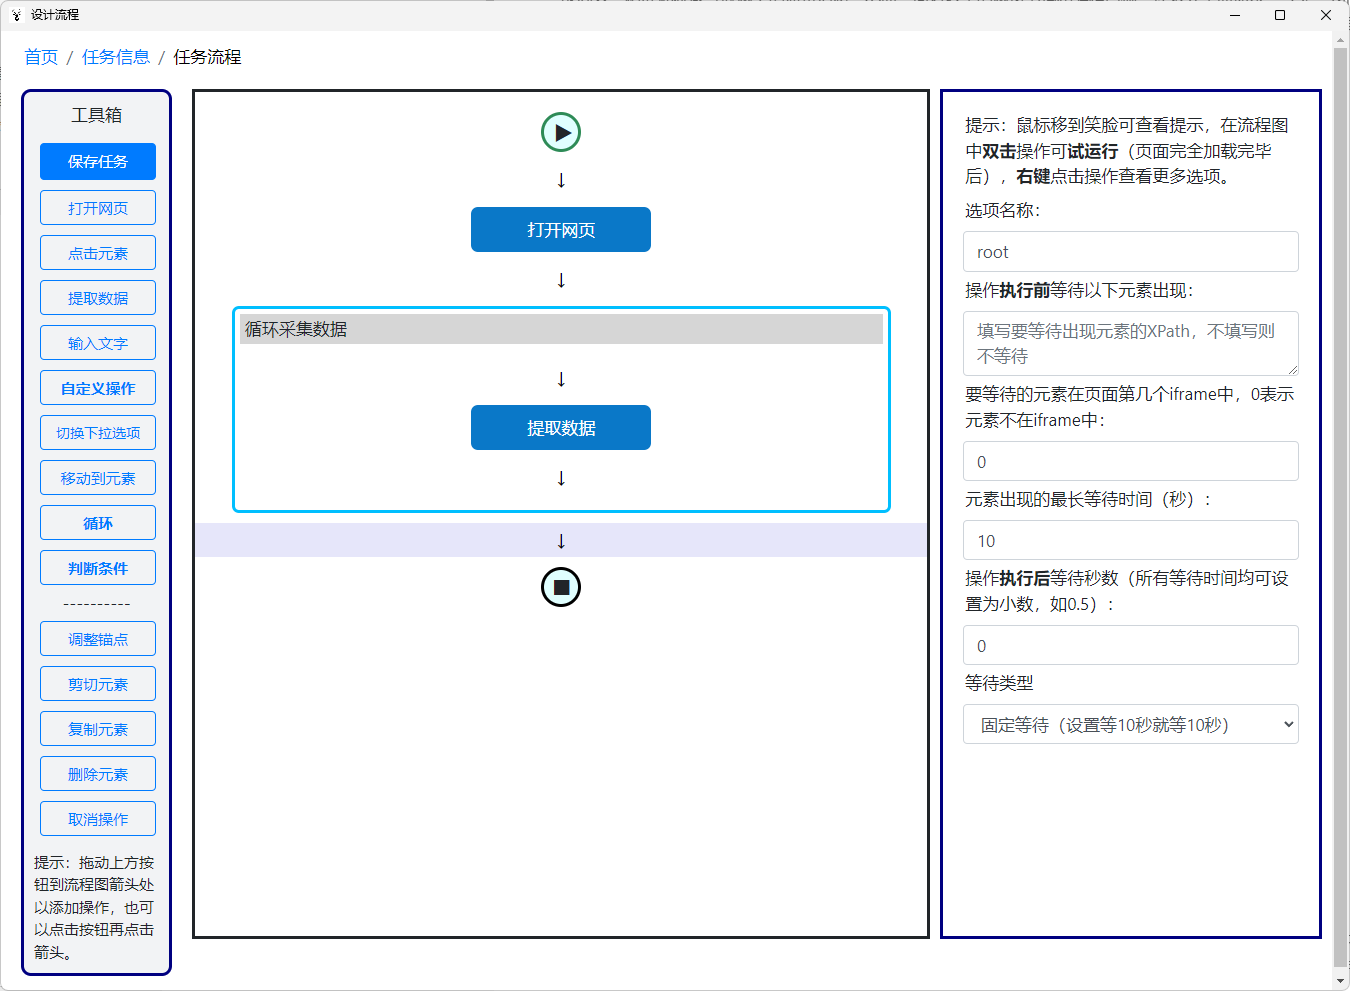Viewport: 1350px width, 991px height.
Task: Click the start node at flowchart top
Action: 561,131
